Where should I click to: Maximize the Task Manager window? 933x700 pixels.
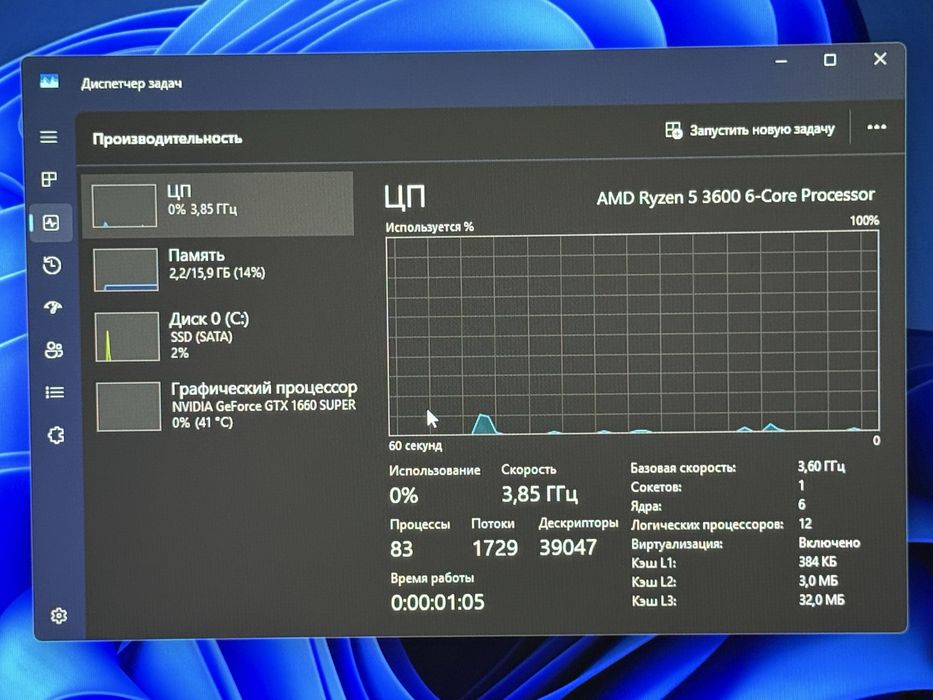click(x=830, y=60)
